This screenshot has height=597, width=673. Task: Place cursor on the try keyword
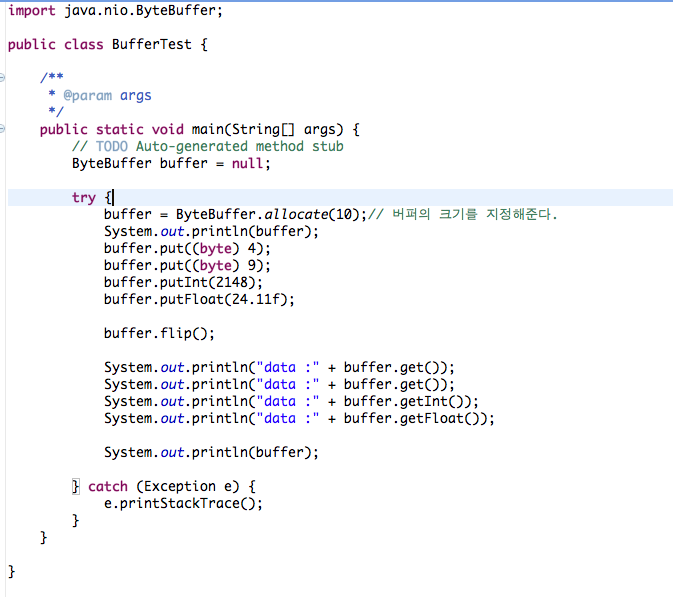pyautogui.click(x=84, y=197)
